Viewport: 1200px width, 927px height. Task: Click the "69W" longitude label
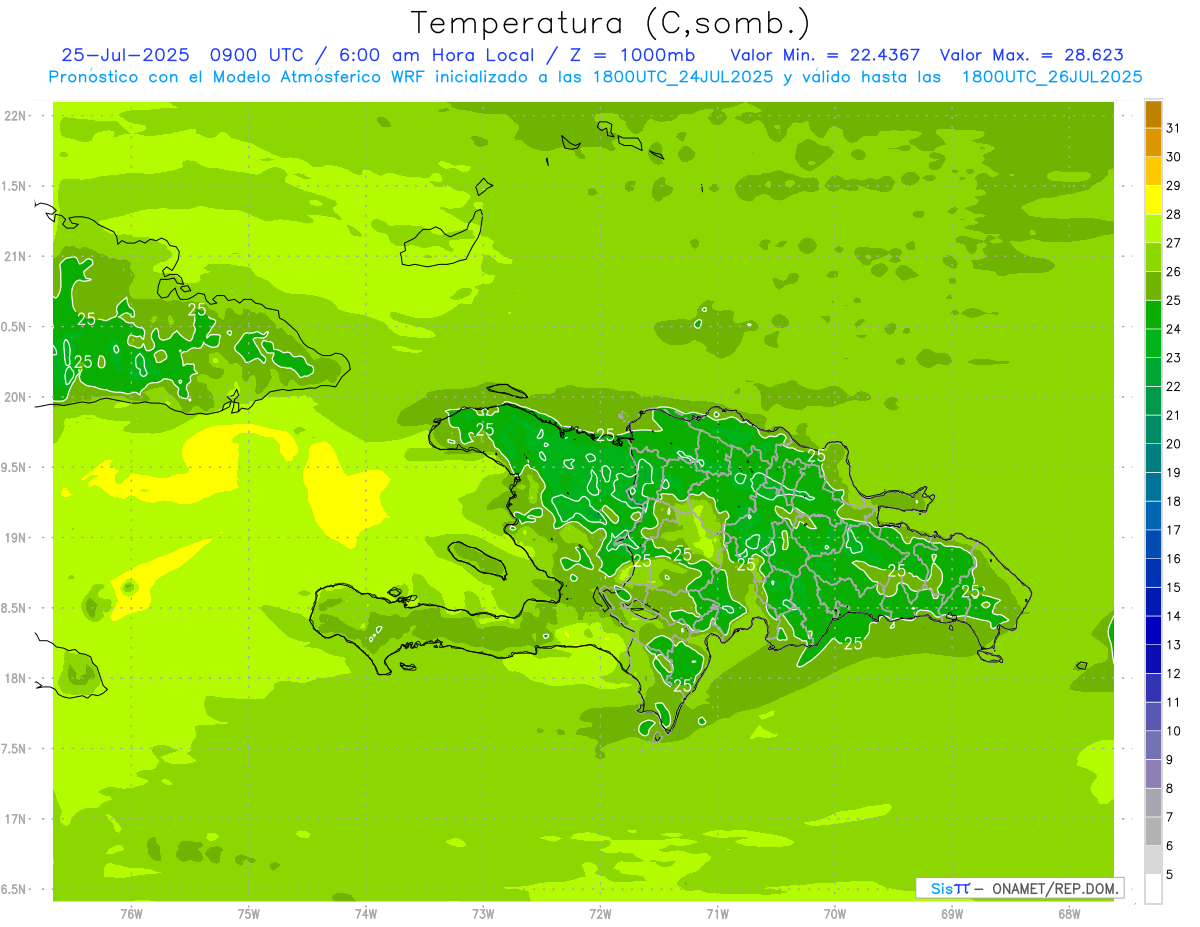pyautogui.click(x=952, y=914)
